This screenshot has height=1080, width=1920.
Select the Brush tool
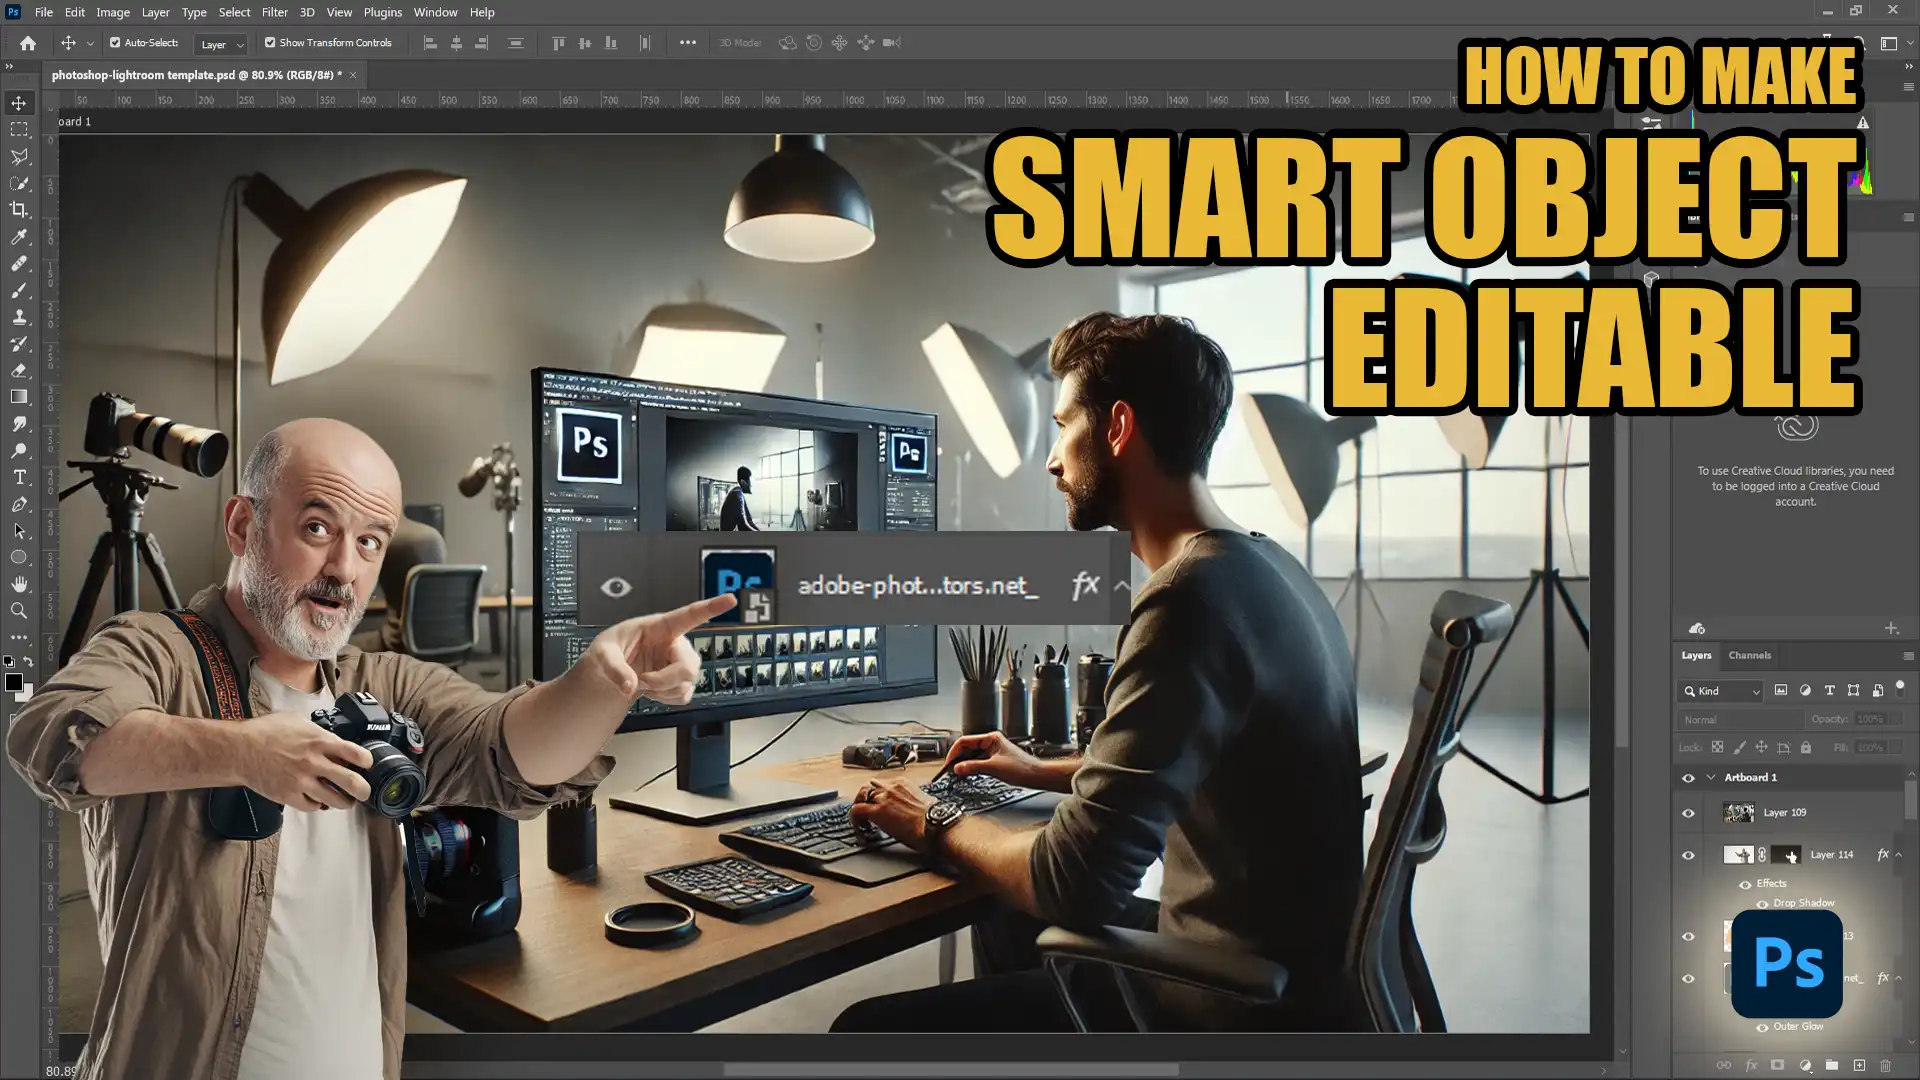(19, 291)
